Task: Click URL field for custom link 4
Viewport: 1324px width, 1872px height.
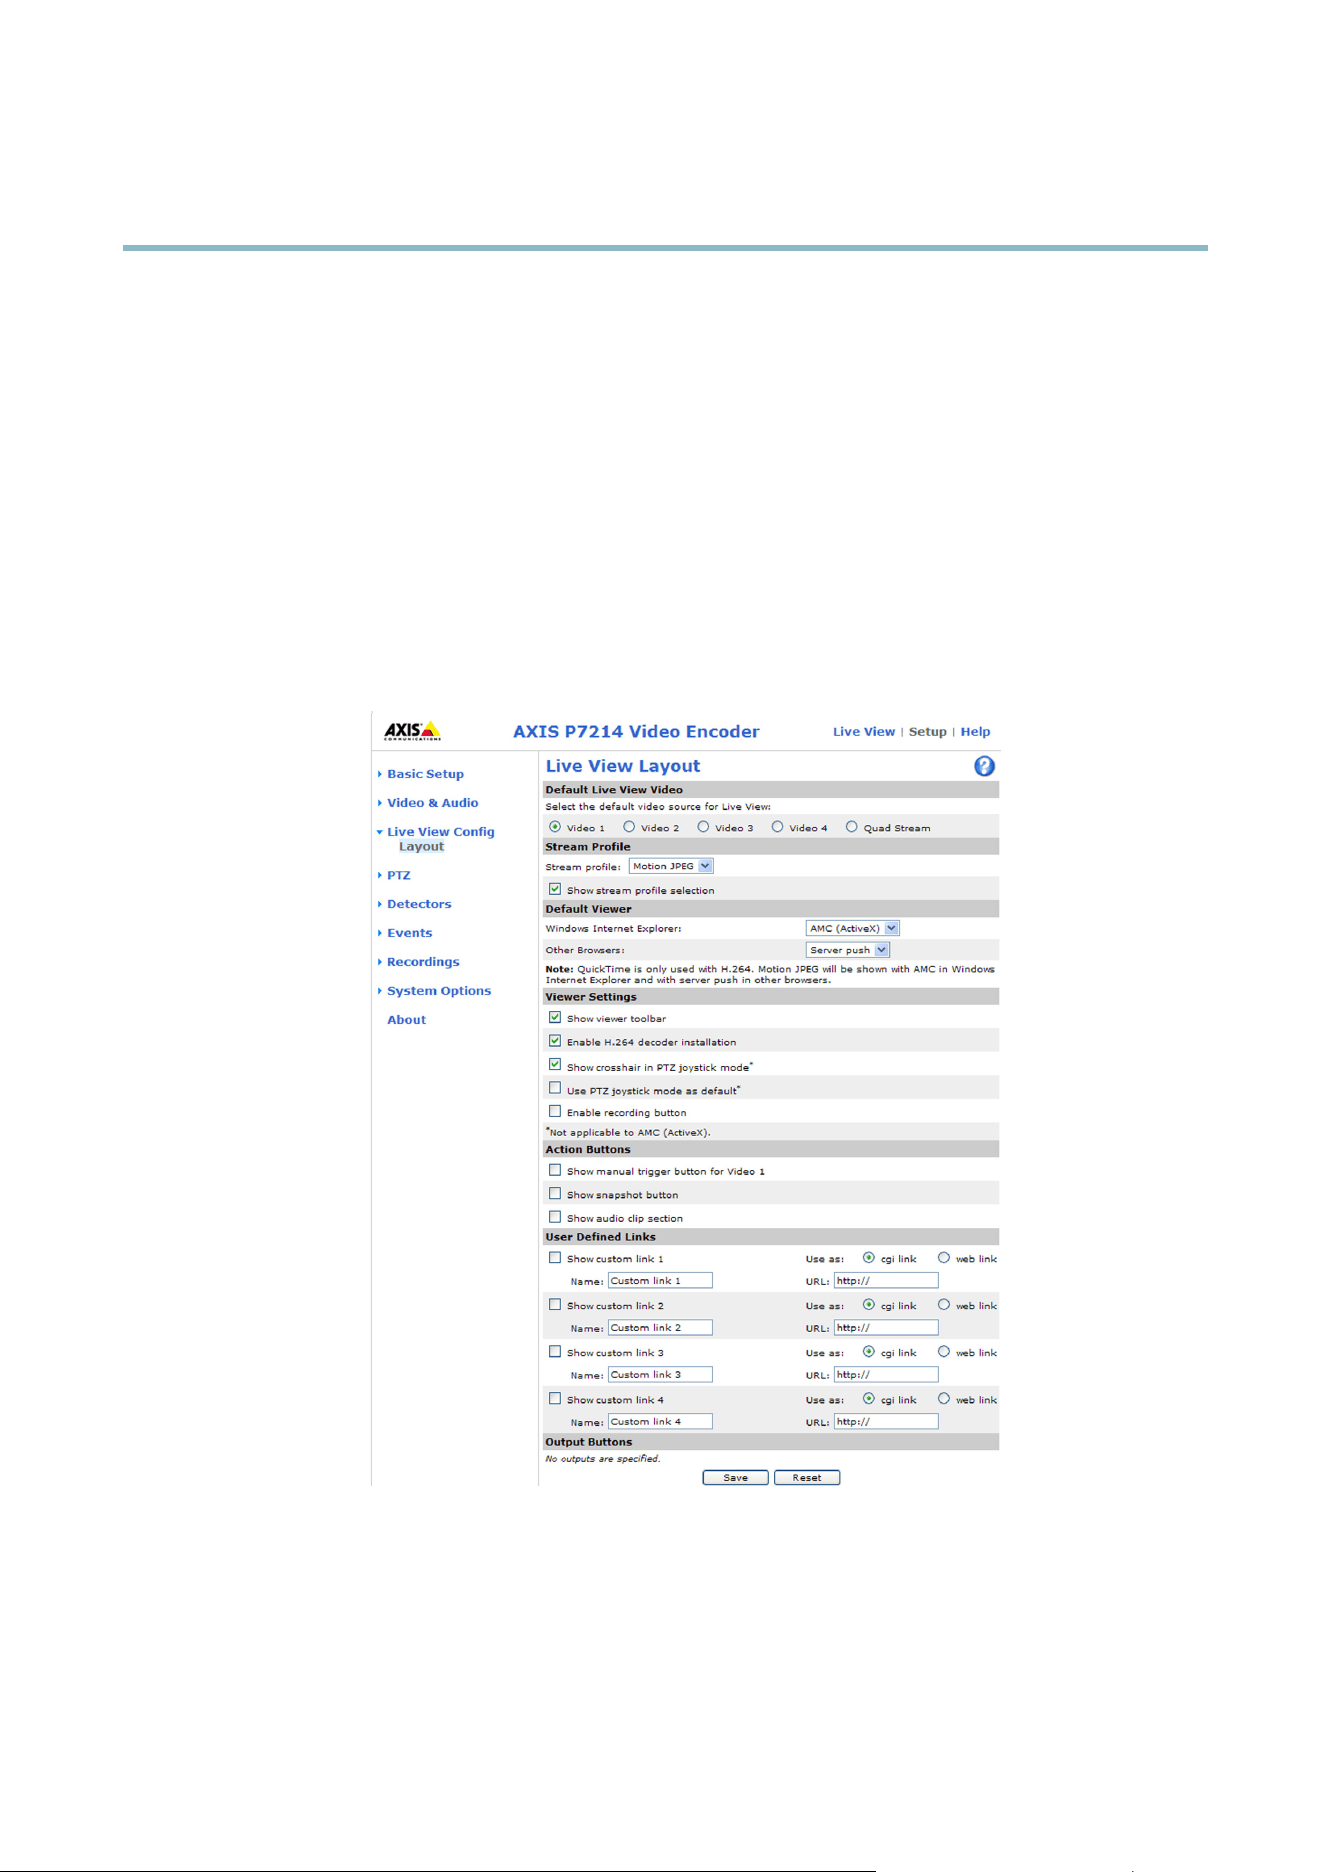Action: pos(886,1421)
